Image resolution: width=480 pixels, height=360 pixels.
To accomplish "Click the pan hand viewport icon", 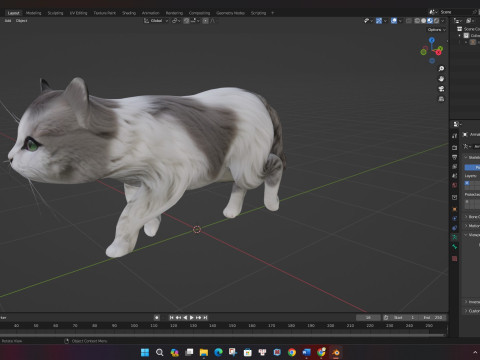I will 441,79.
